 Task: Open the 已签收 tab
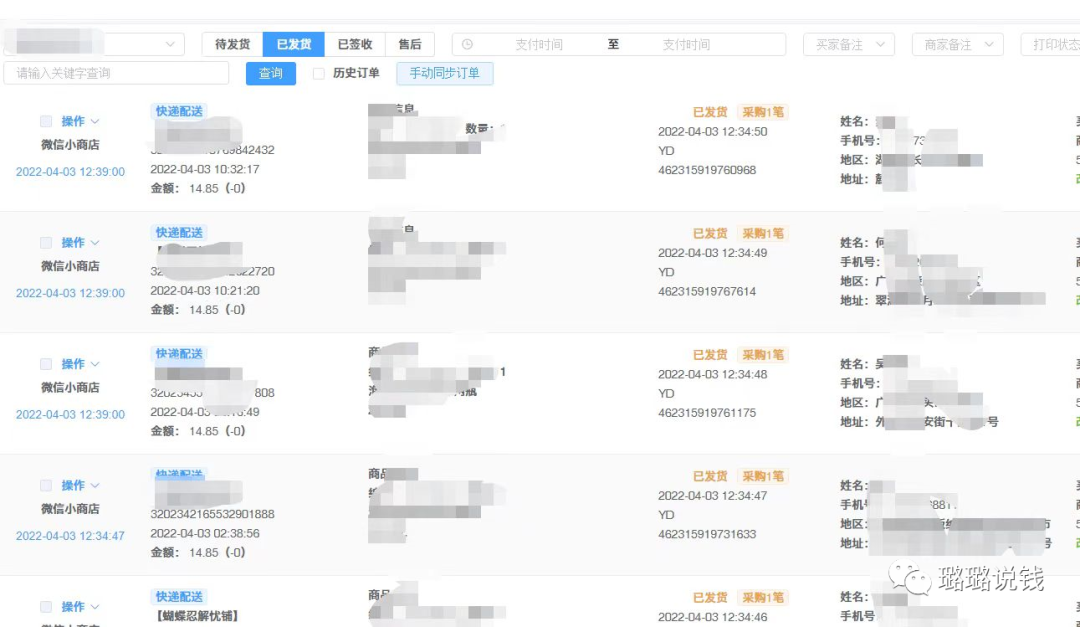tap(355, 44)
